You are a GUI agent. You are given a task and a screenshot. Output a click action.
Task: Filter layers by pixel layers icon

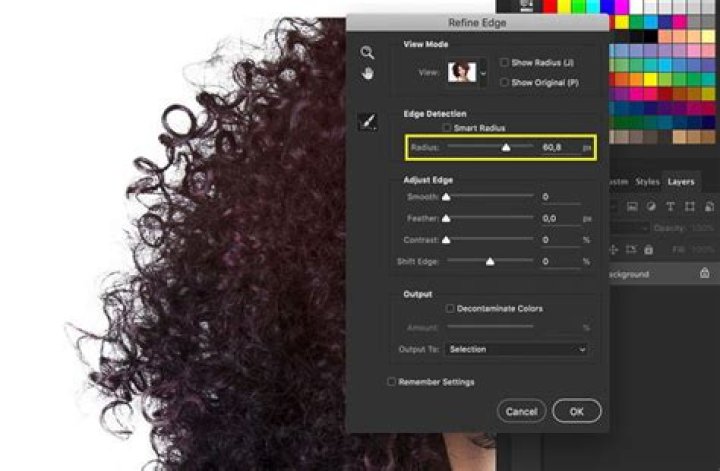tap(632, 207)
